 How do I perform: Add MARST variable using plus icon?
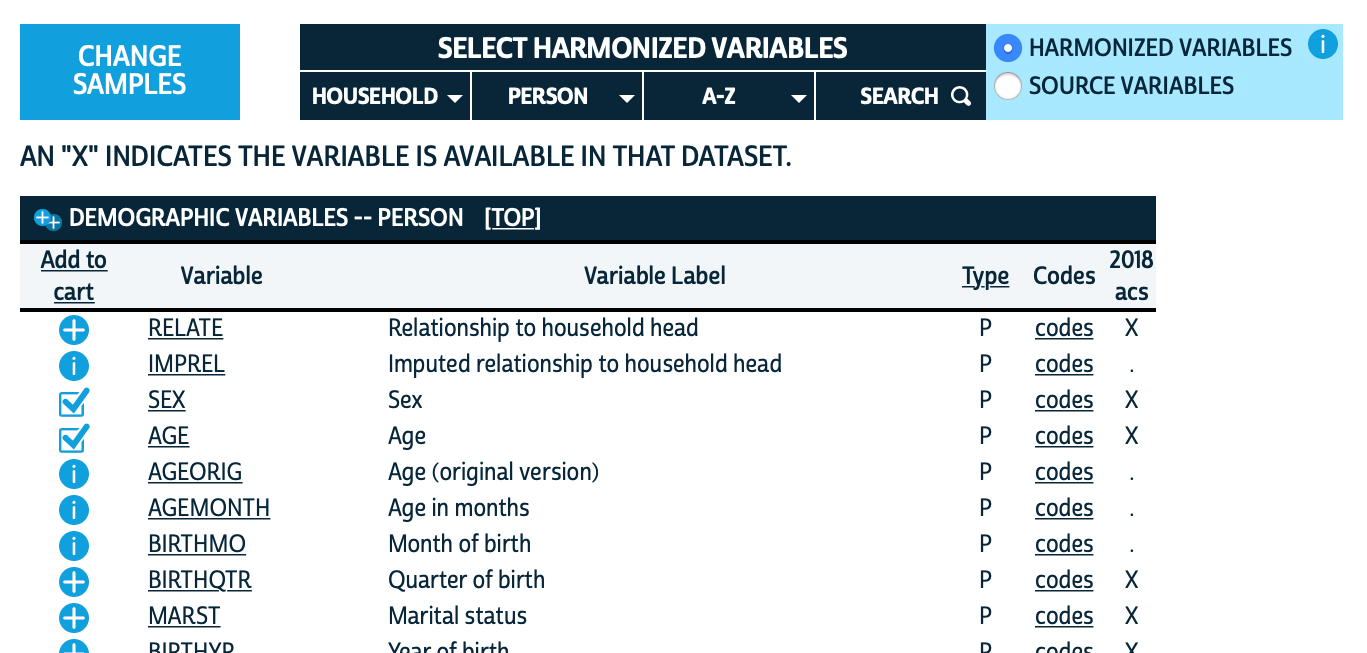[x=74, y=618]
